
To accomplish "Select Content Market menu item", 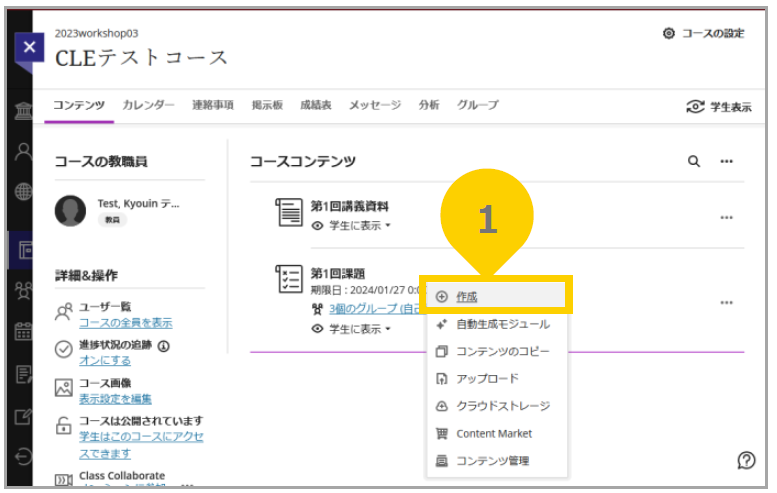I will point(497,434).
